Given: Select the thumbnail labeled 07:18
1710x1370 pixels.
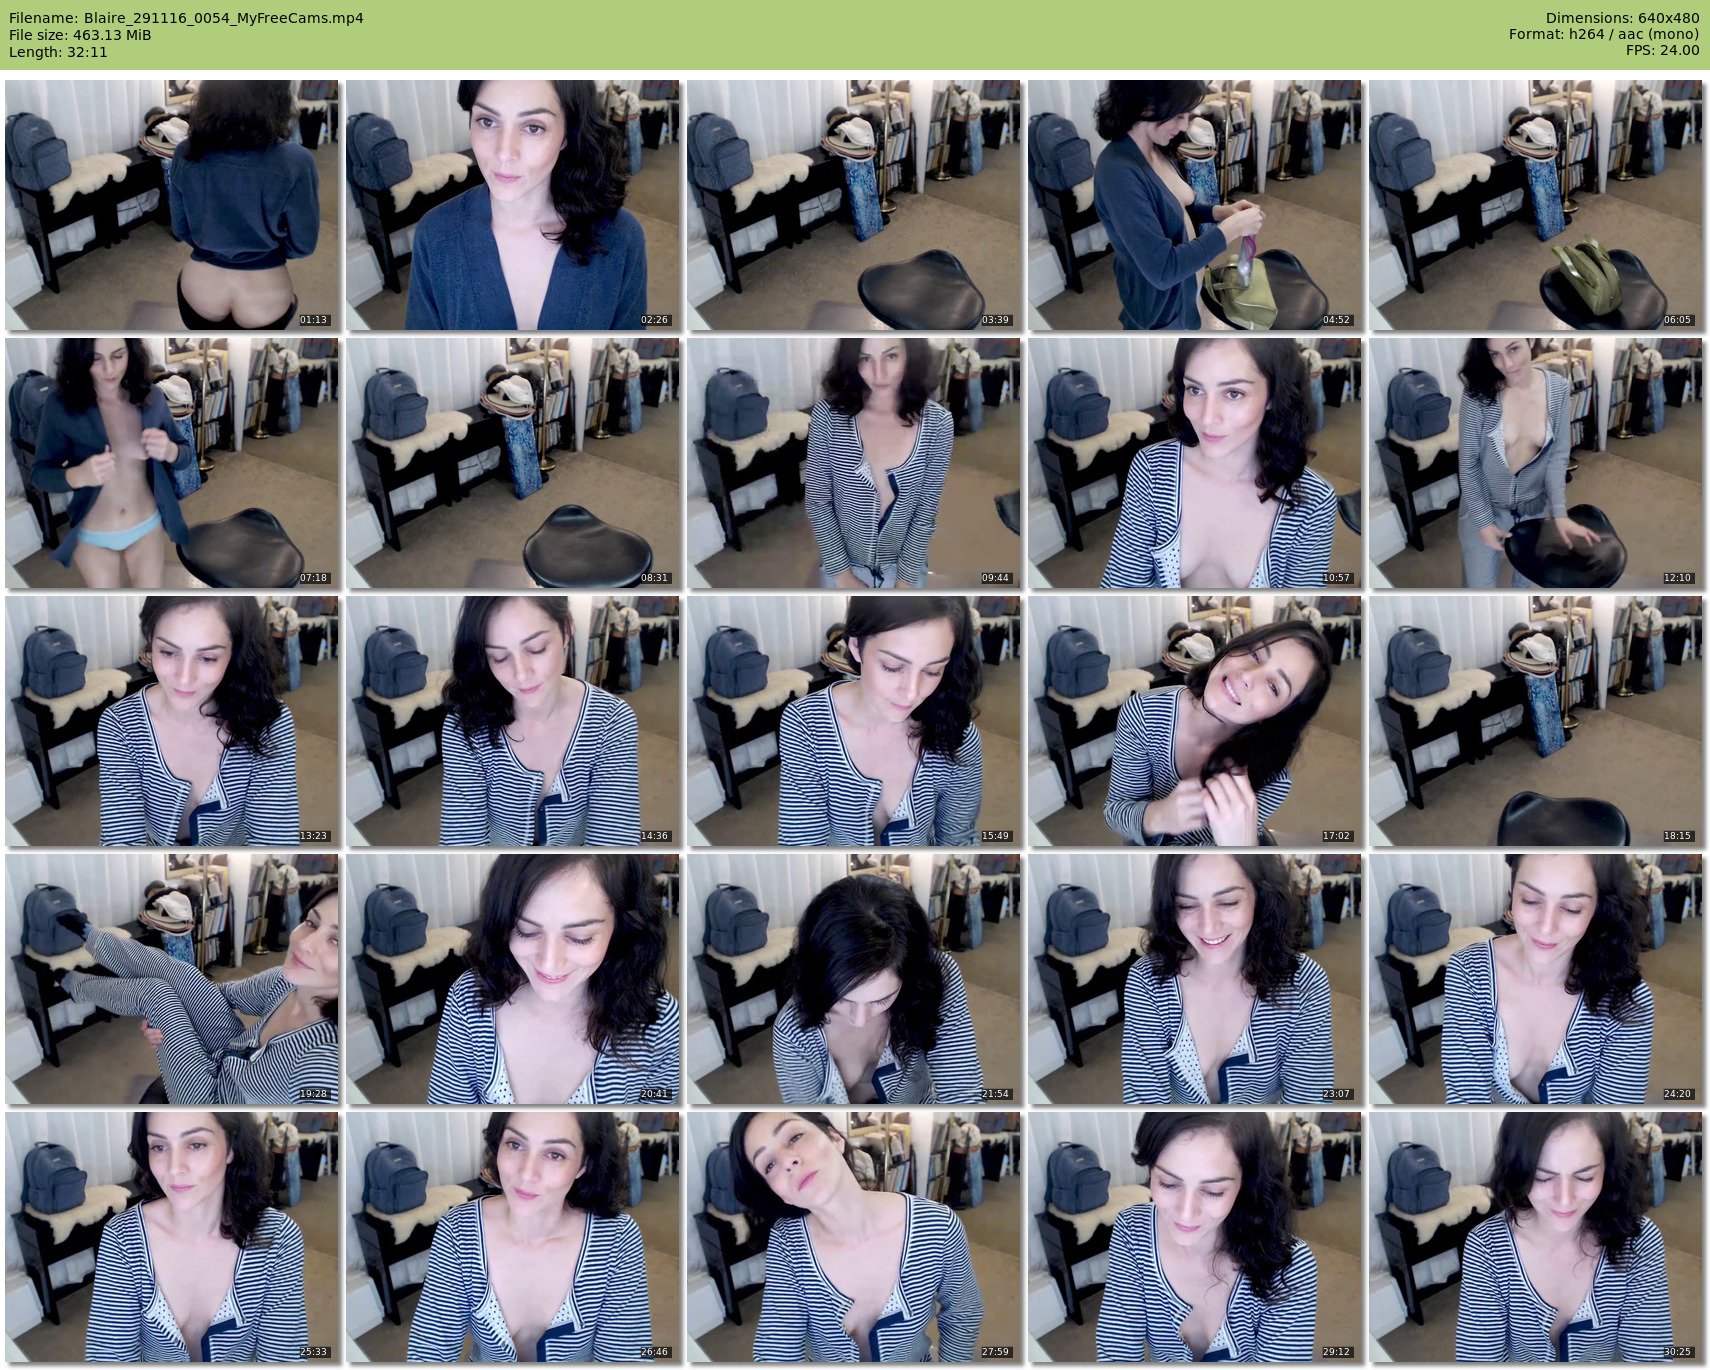Looking at the screenshot, I should (x=172, y=463).
